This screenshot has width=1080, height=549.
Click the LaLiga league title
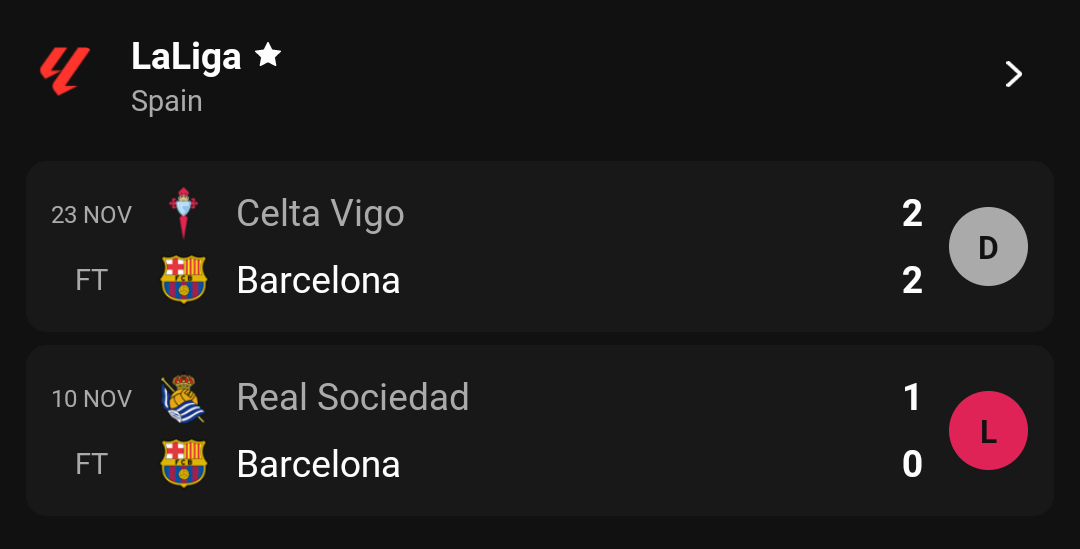(x=186, y=57)
